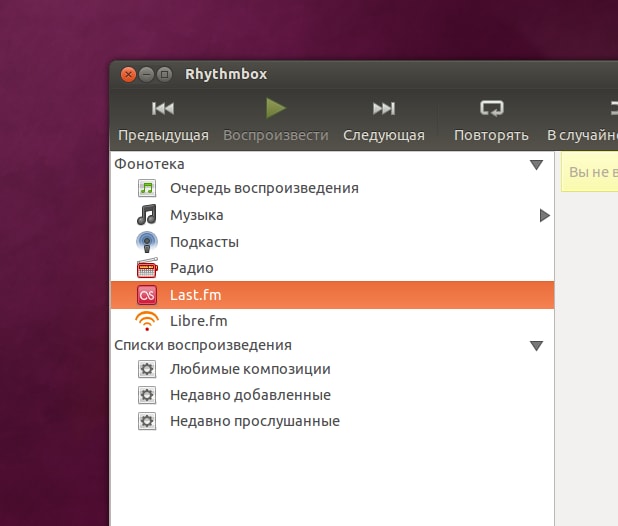Click the Списки воспроизведения header text
The width and height of the screenshot is (618, 526).
tap(203, 345)
